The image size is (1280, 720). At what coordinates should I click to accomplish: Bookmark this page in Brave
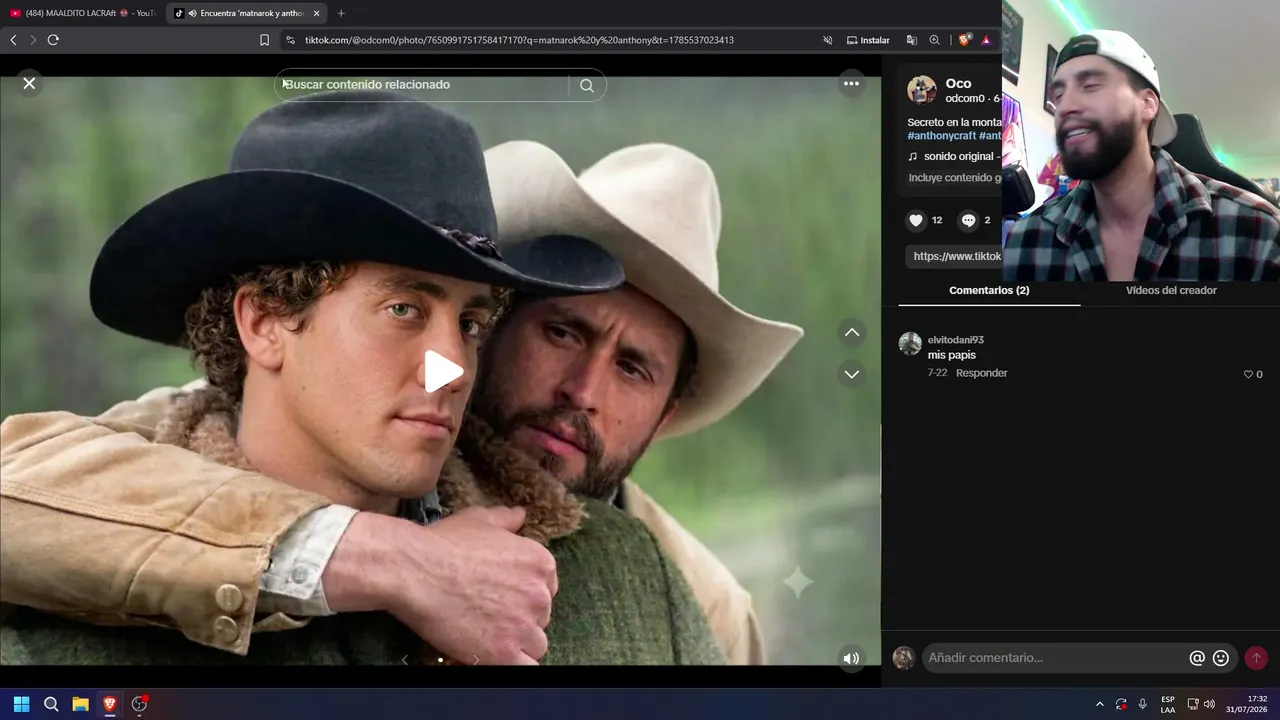(x=264, y=40)
